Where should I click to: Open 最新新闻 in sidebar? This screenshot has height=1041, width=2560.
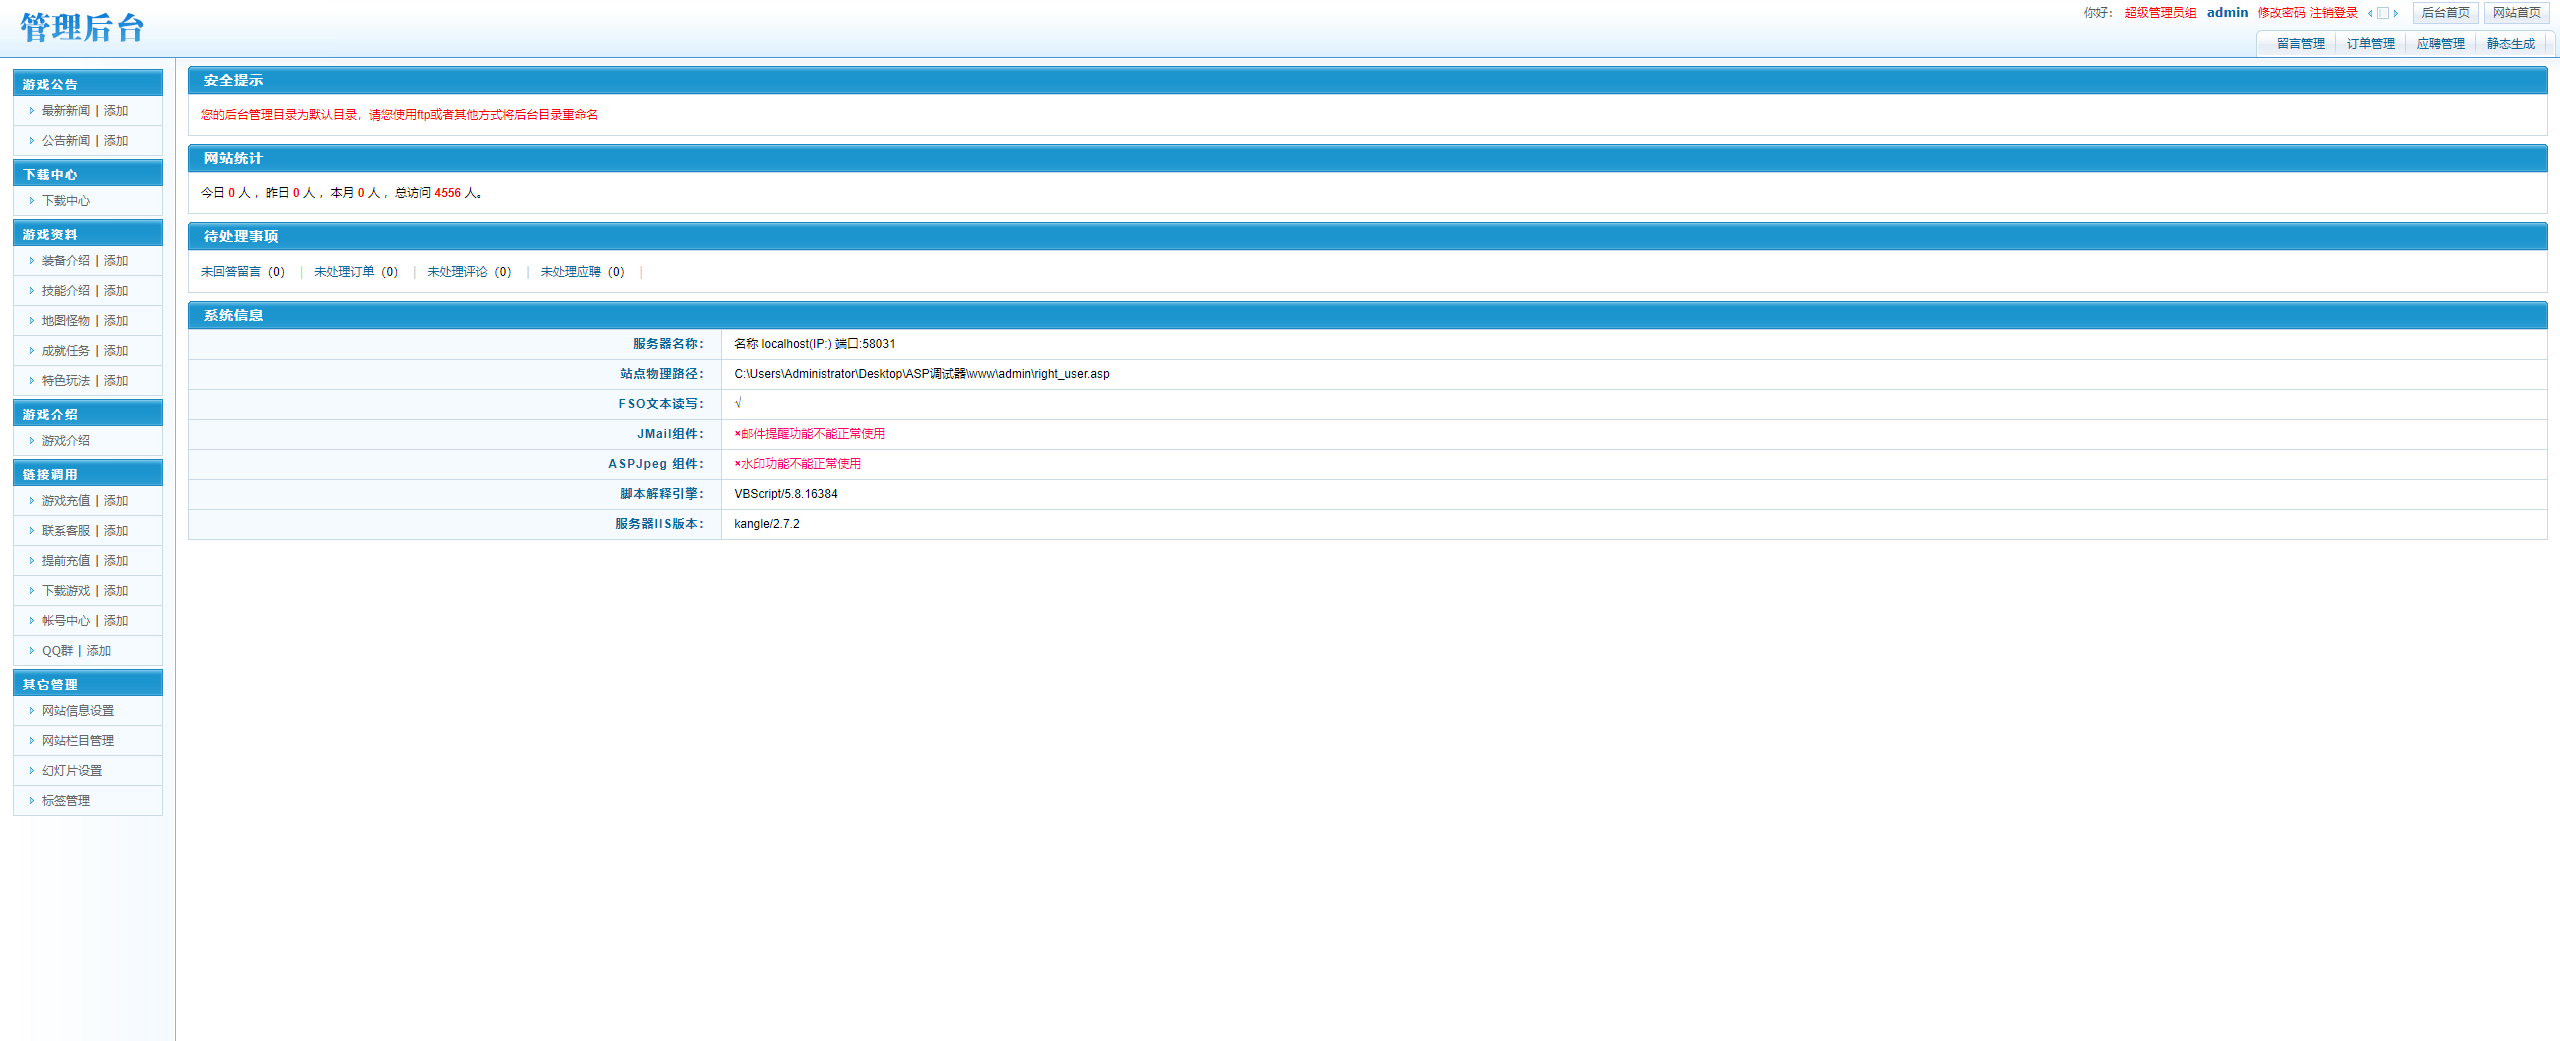(66, 111)
